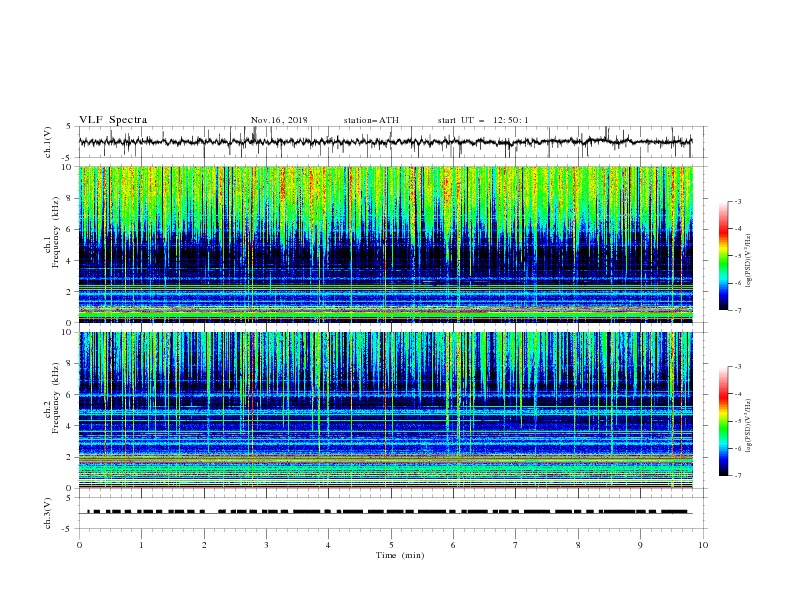Click inside the ch.2 spectrogram panel
The image size is (792, 612).
click(x=385, y=410)
